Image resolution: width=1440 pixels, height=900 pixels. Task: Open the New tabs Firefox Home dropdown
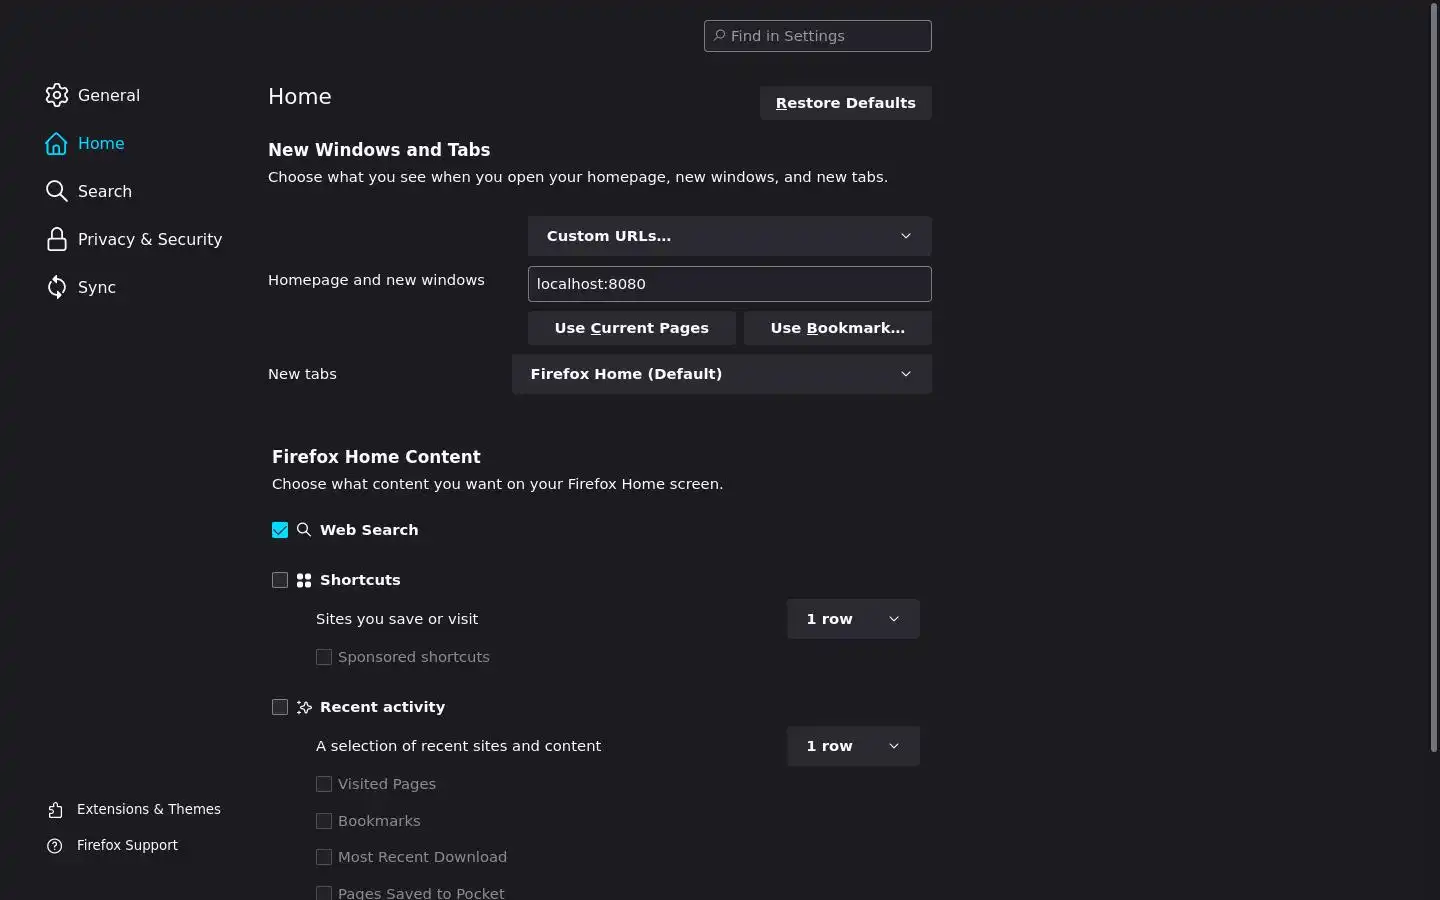click(x=721, y=374)
